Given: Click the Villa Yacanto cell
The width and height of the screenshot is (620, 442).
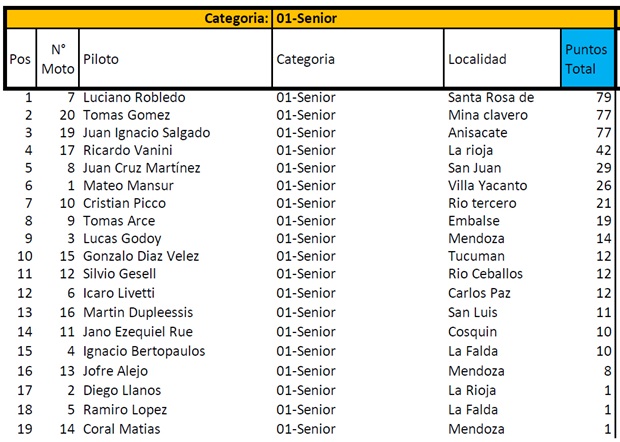Looking at the screenshot, I should tap(488, 185).
